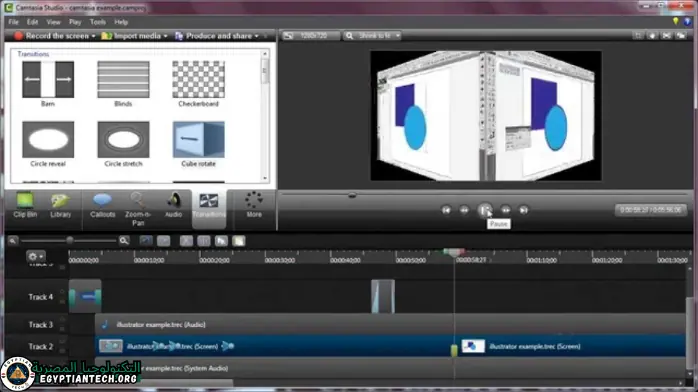Click the timeline zoom slider handle

point(70,241)
